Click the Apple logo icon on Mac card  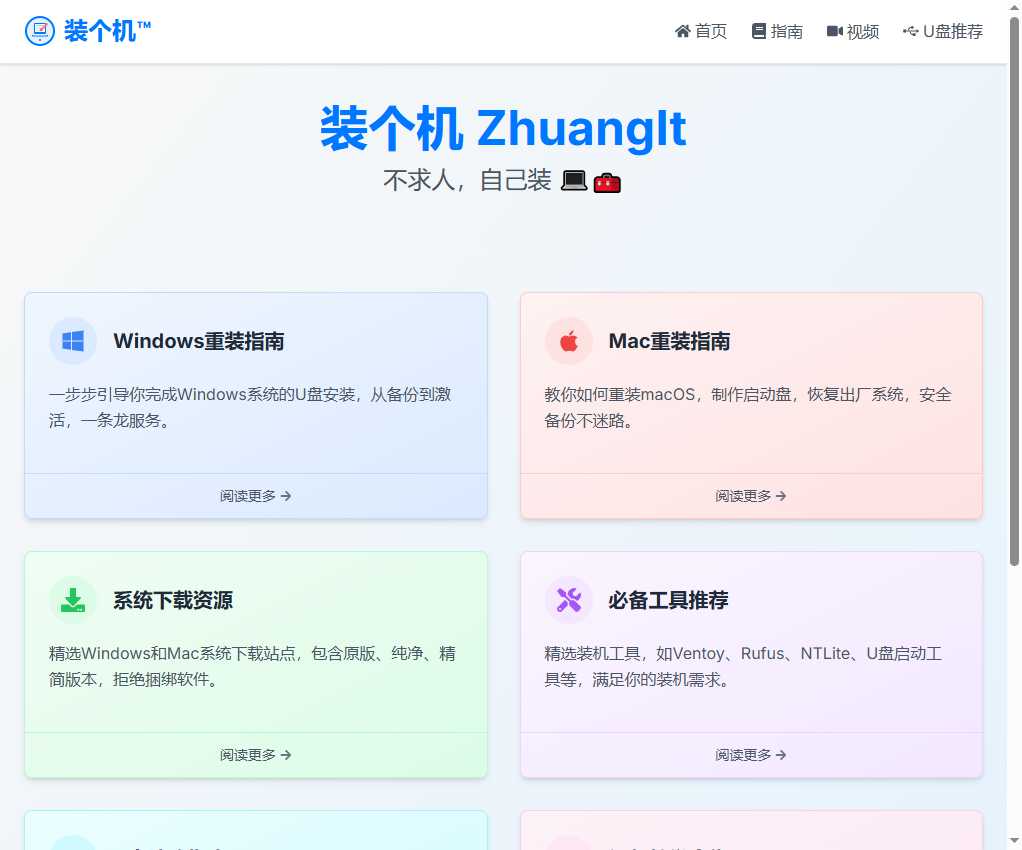click(569, 341)
